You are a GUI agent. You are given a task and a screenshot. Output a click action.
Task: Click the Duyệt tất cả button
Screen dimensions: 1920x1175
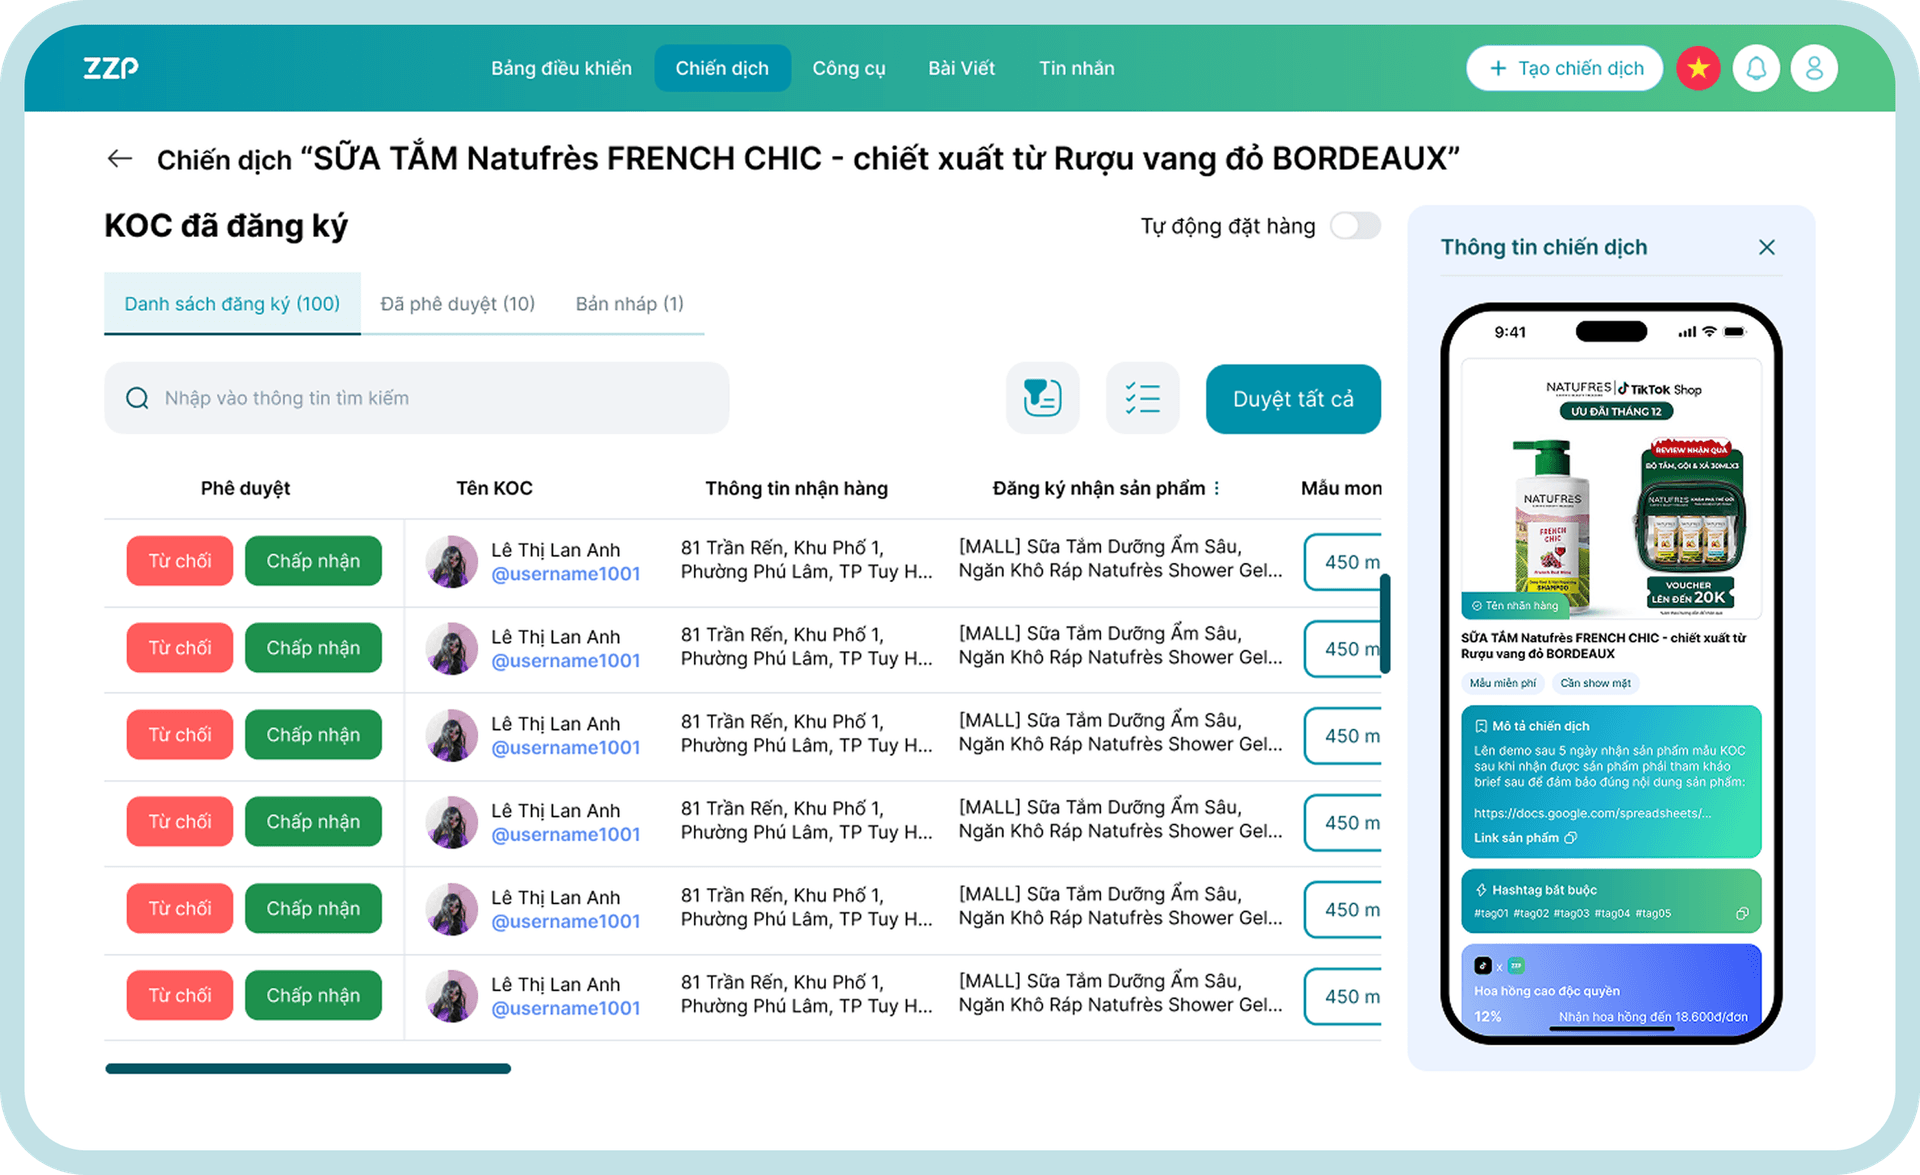(1293, 398)
